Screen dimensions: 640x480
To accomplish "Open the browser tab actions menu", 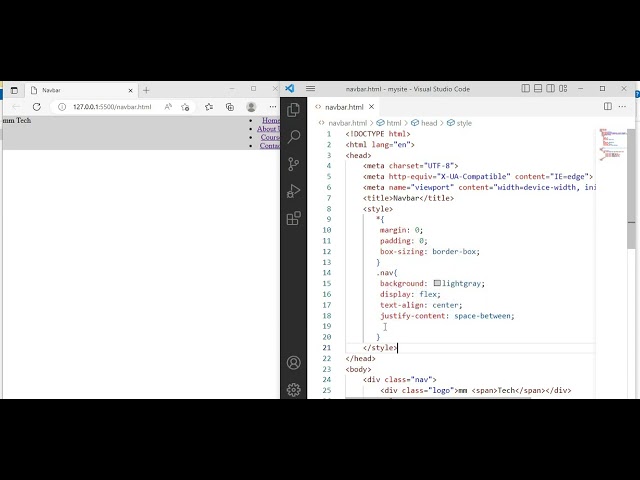I will click(14, 90).
